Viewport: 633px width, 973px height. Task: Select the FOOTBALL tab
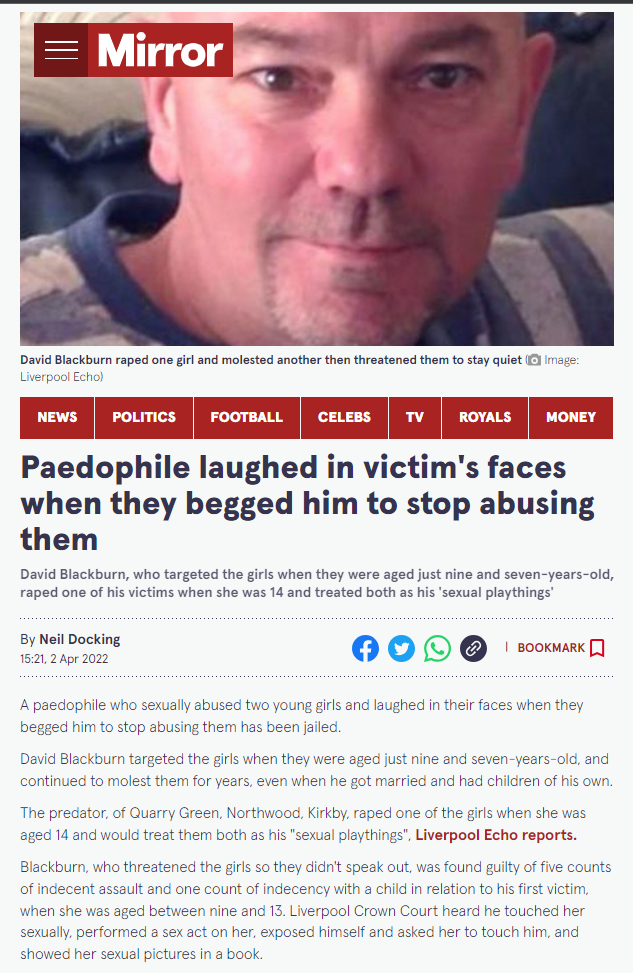click(x=247, y=418)
